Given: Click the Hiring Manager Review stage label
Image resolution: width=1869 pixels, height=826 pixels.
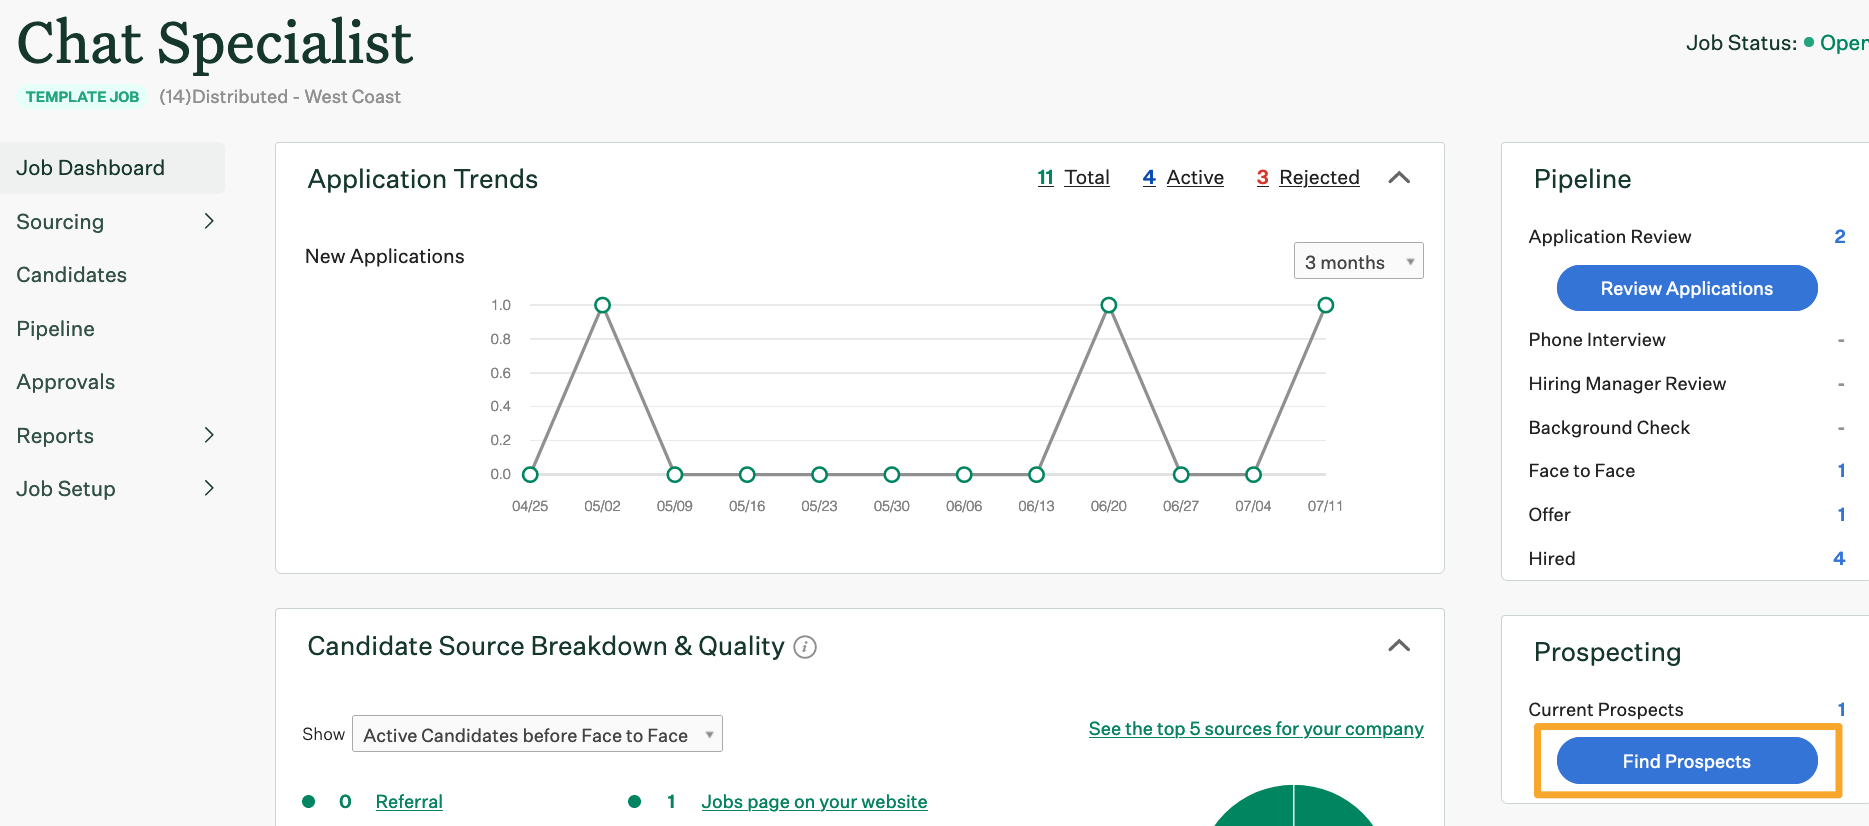Looking at the screenshot, I should [x=1627, y=384].
